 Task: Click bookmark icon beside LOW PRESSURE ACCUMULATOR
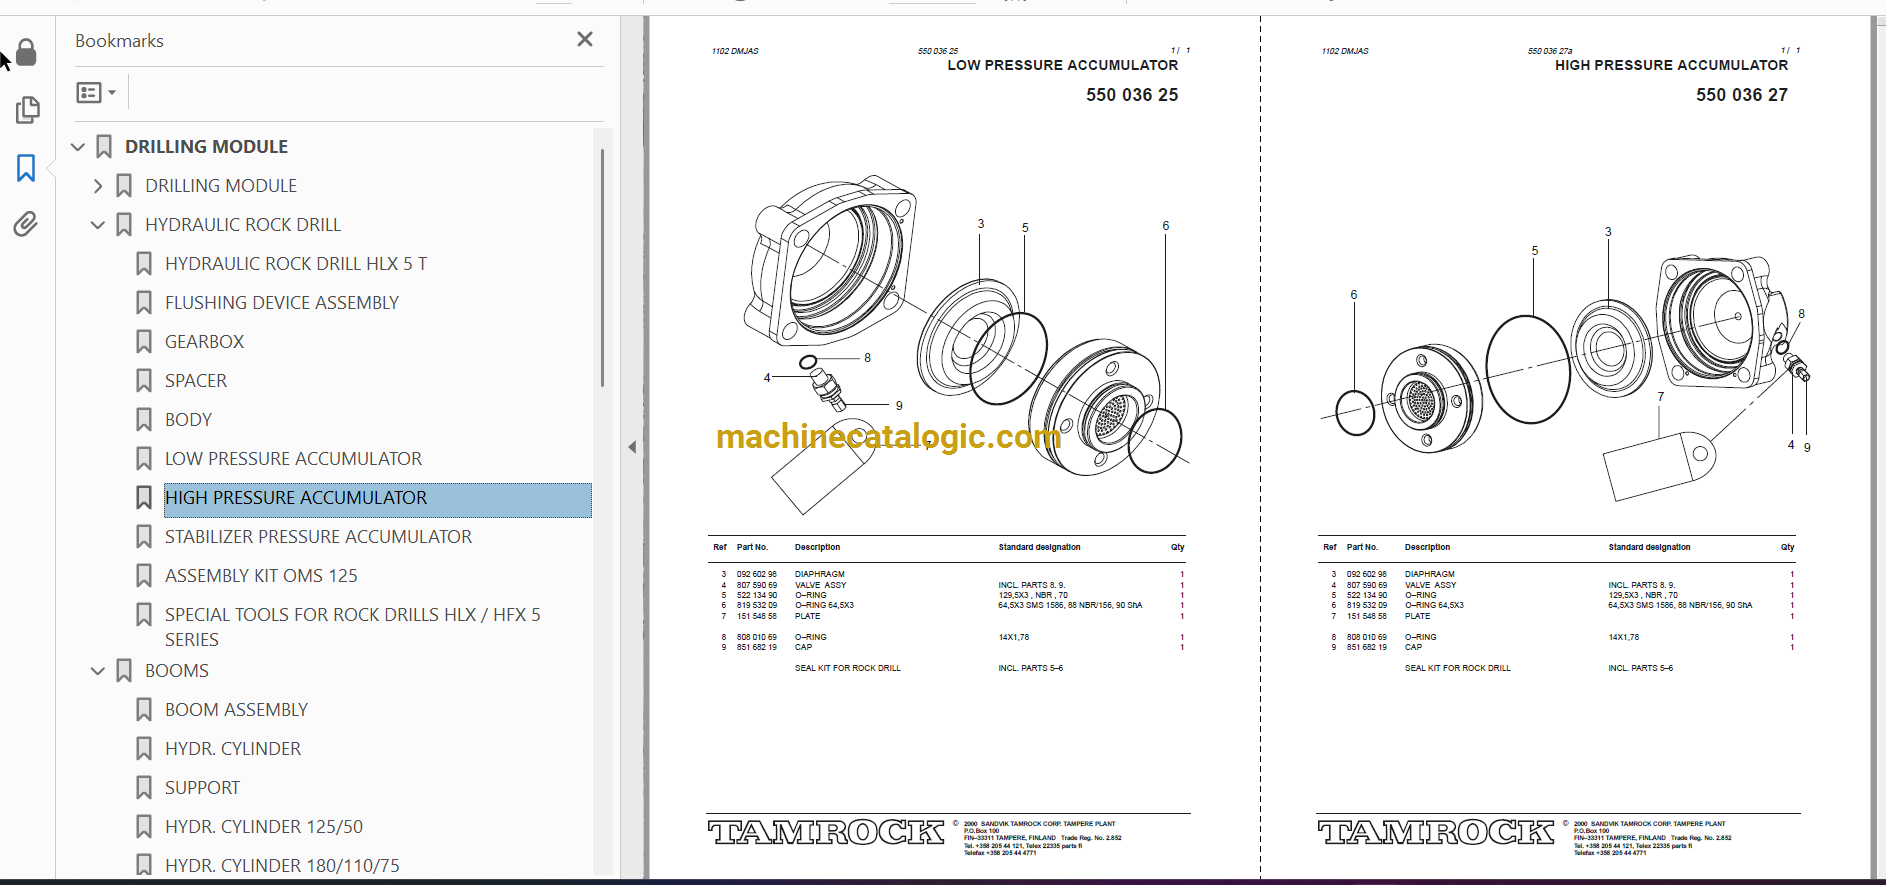(144, 459)
